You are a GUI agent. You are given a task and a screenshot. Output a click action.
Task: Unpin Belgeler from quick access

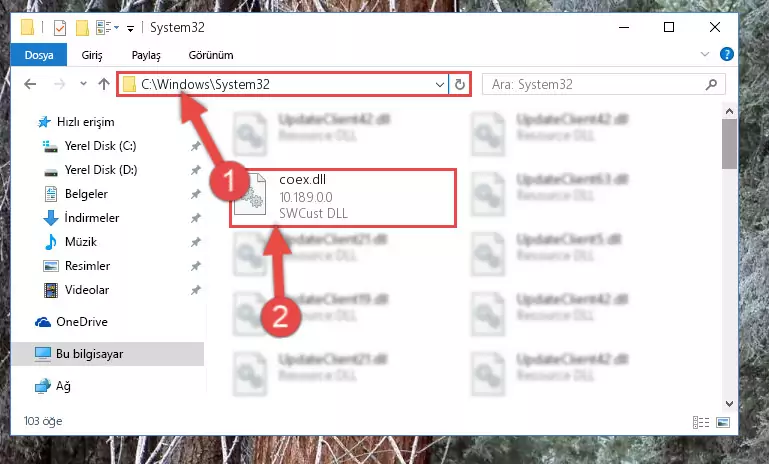[x=196, y=194]
